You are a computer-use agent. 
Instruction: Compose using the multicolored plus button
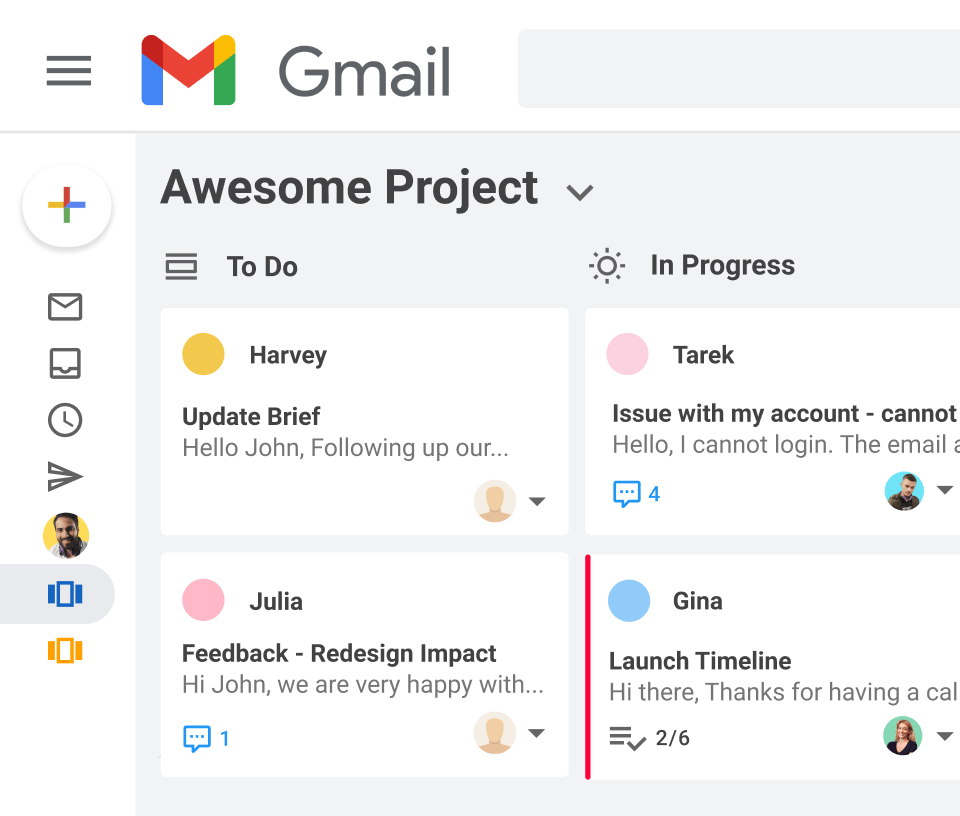pos(66,205)
